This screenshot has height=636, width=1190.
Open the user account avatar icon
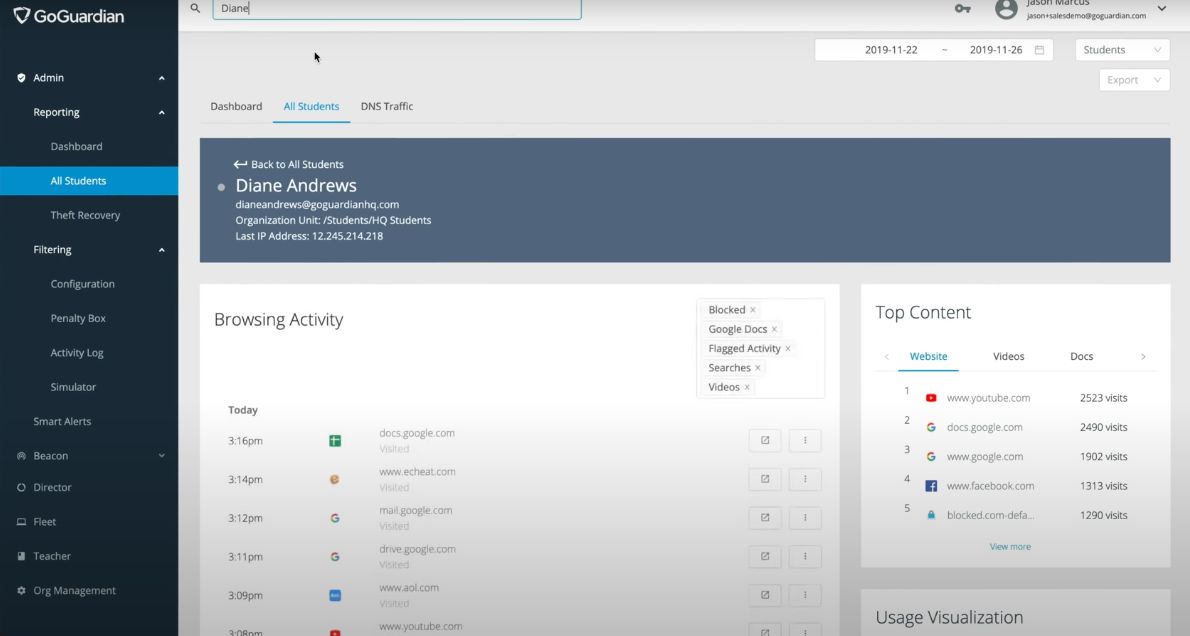click(1006, 8)
